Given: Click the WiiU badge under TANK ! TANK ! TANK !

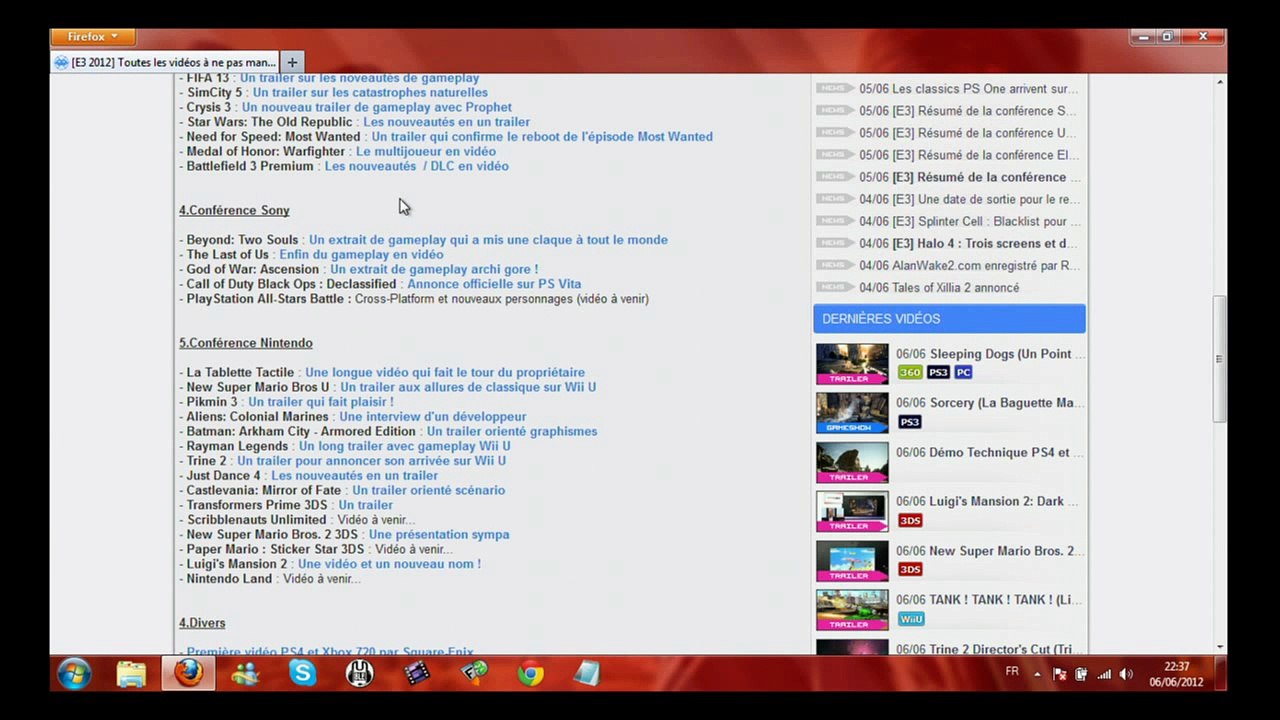Looking at the screenshot, I should click(911, 619).
